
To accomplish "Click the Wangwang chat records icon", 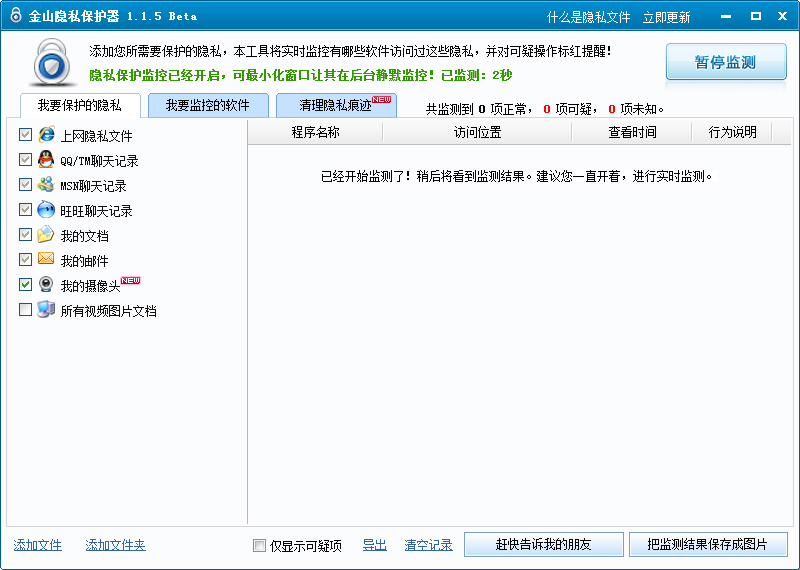I will (46, 210).
